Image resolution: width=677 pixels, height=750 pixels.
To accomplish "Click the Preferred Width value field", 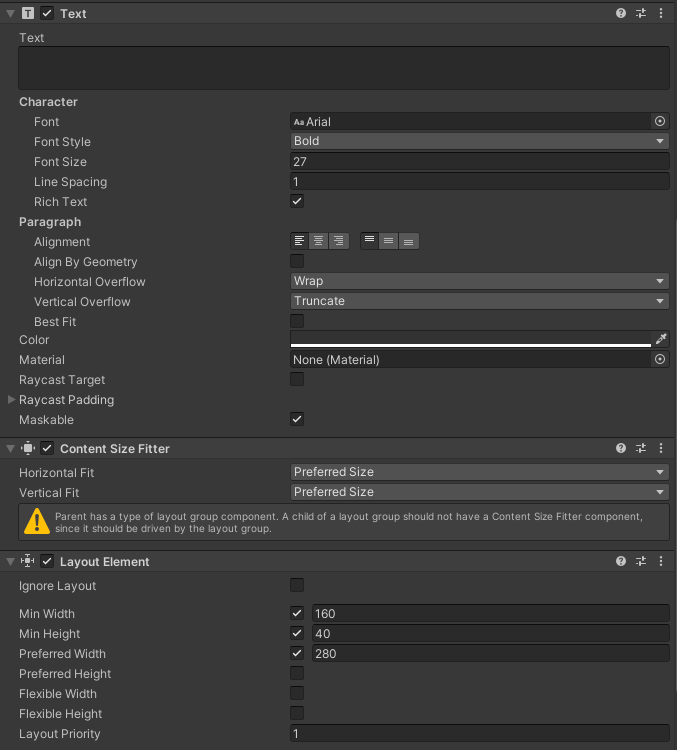I will point(490,653).
